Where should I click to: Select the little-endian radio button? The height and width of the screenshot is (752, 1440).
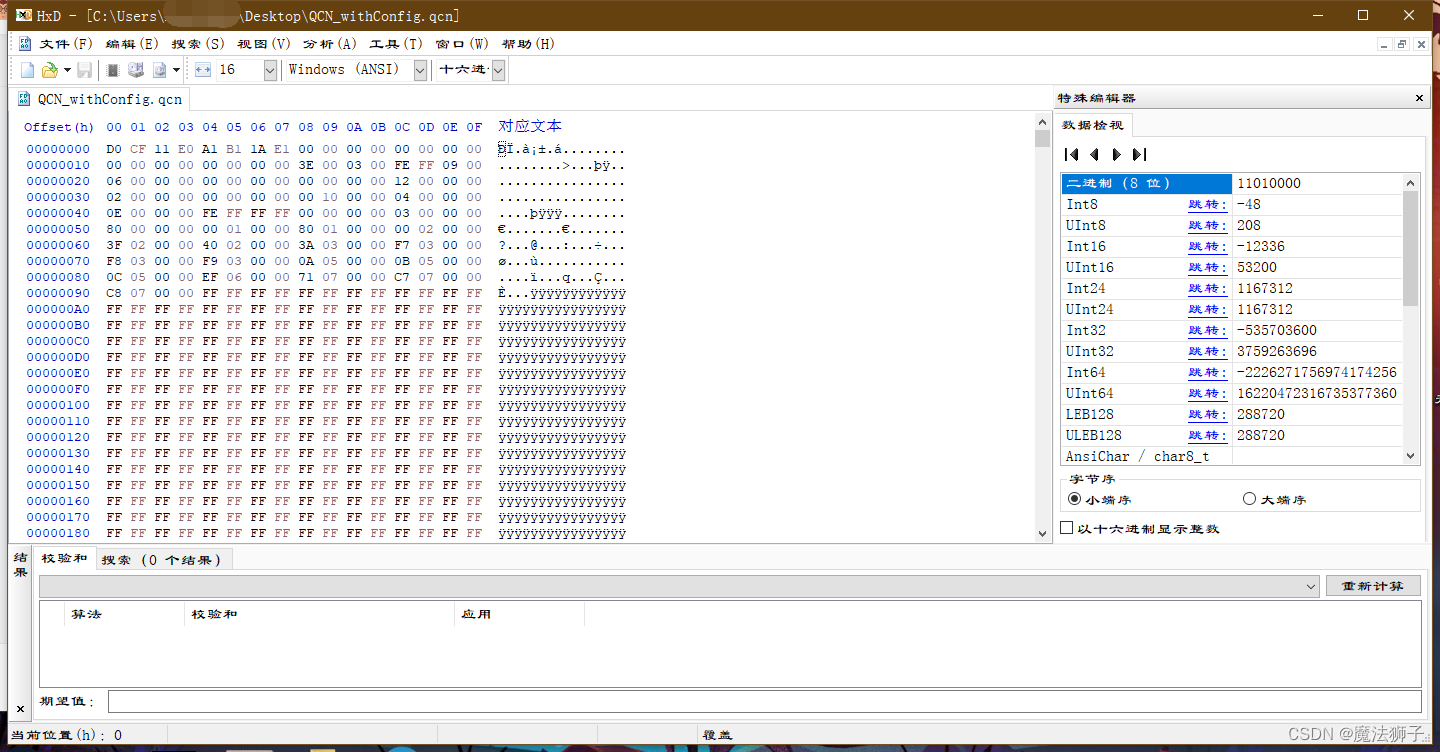(1075, 499)
